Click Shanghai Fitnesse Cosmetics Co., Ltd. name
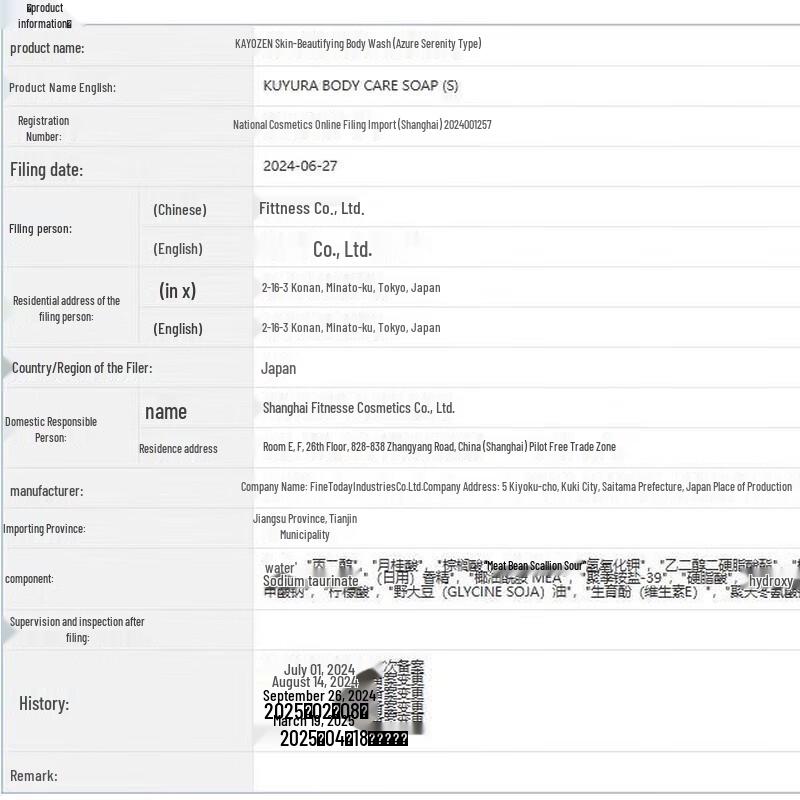Viewport: 800px width, 800px height. [x=358, y=408]
